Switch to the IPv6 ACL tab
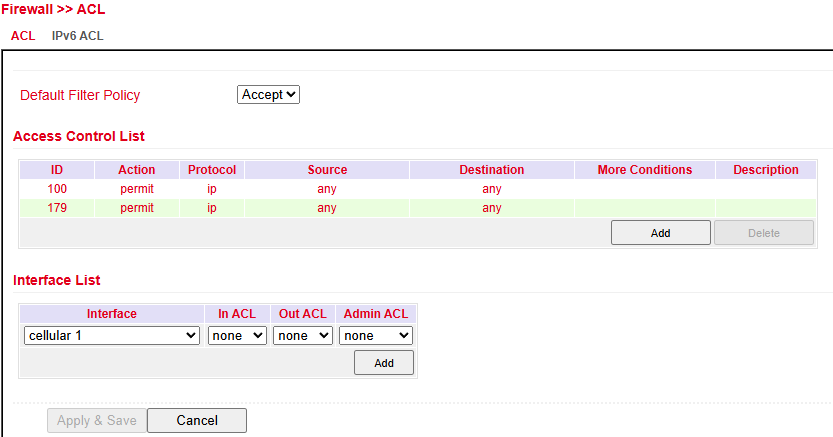Image resolution: width=833 pixels, height=437 pixels. (77, 36)
